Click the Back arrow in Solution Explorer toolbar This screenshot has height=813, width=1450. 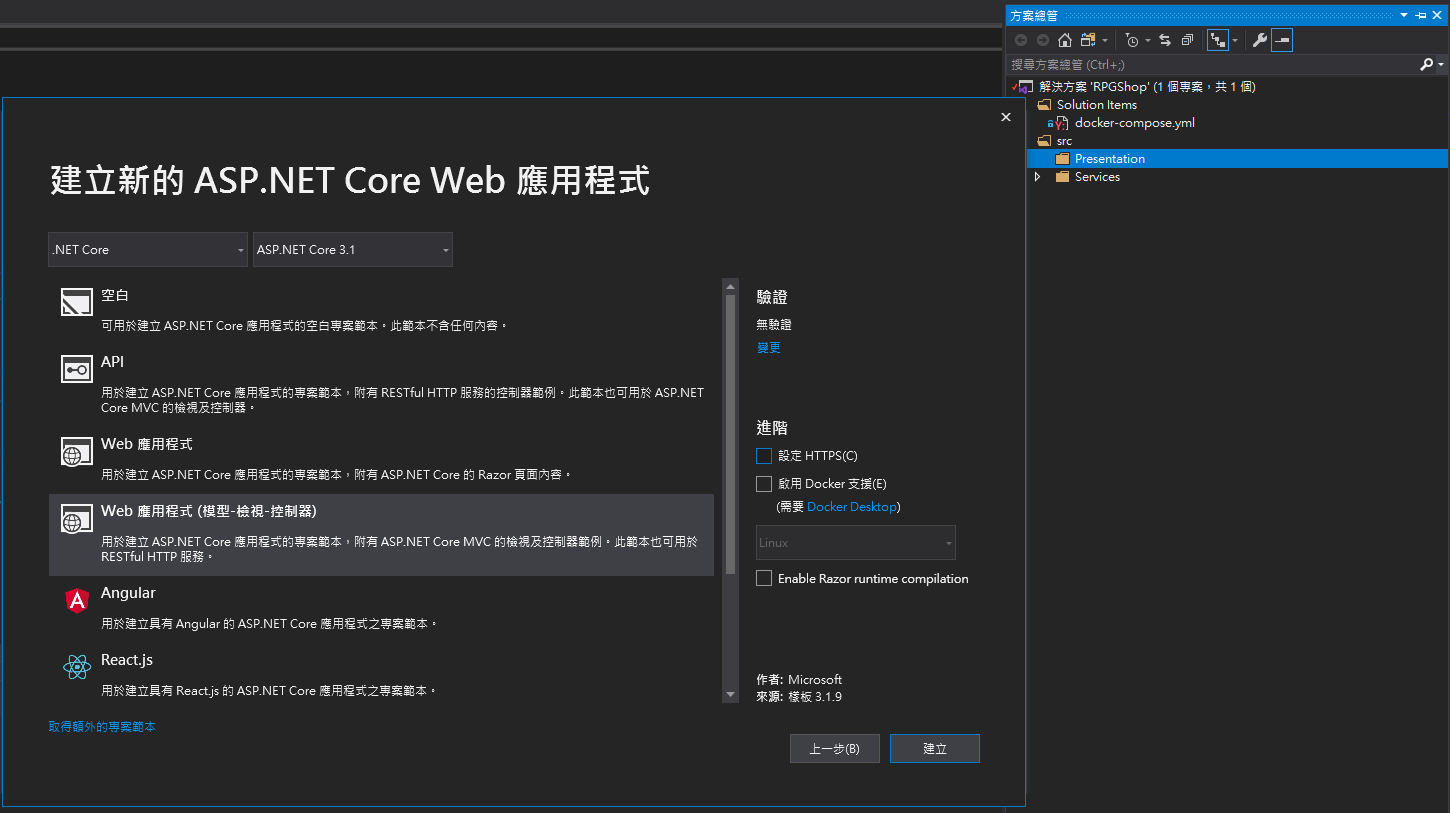1021,40
